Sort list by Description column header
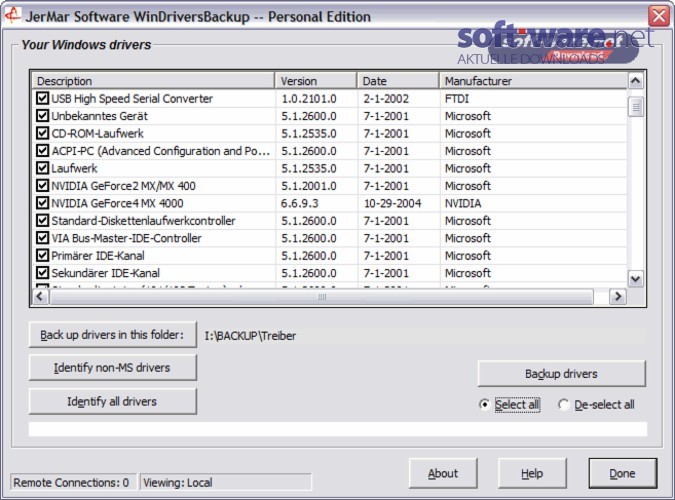This screenshot has height=500, width=675. [x=153, y=81]
